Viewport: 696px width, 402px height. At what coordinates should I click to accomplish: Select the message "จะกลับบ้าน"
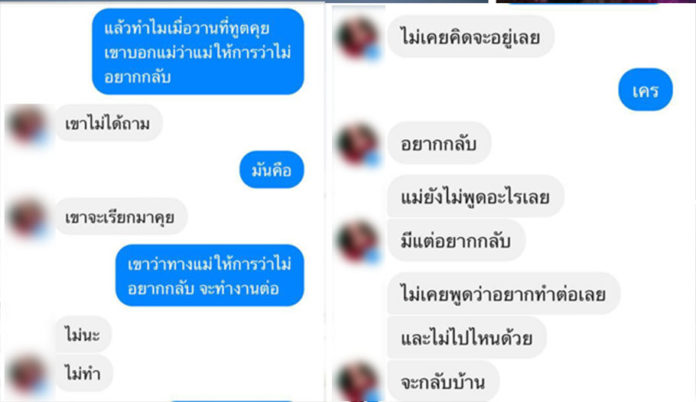[443, 382]
